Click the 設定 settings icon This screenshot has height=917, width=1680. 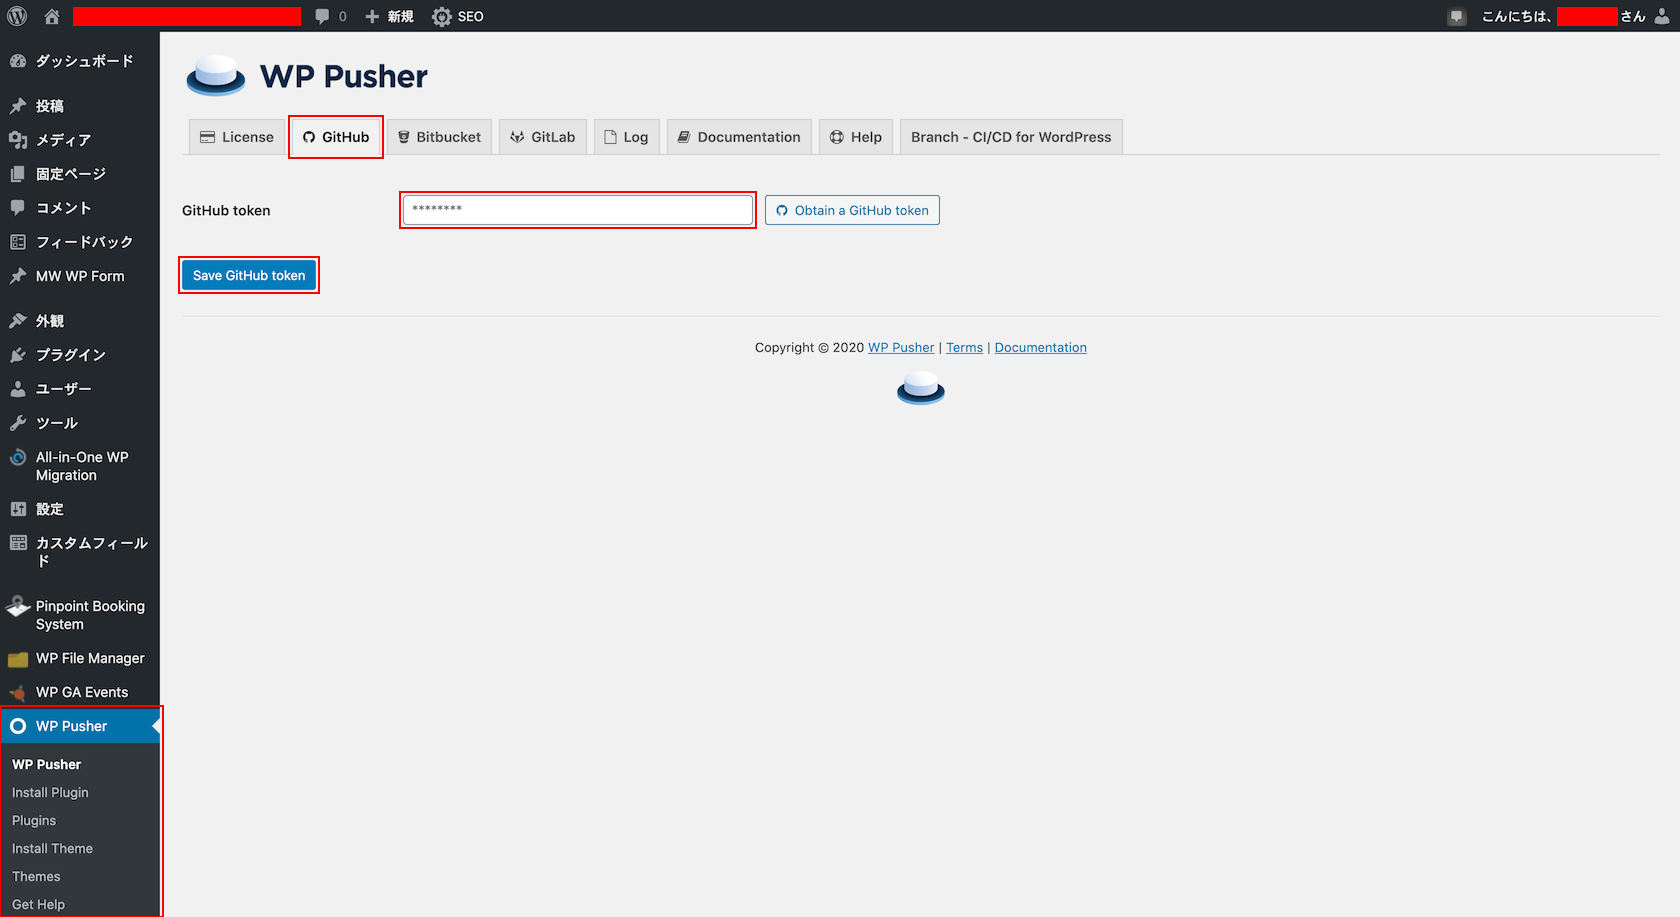[19, 508]
